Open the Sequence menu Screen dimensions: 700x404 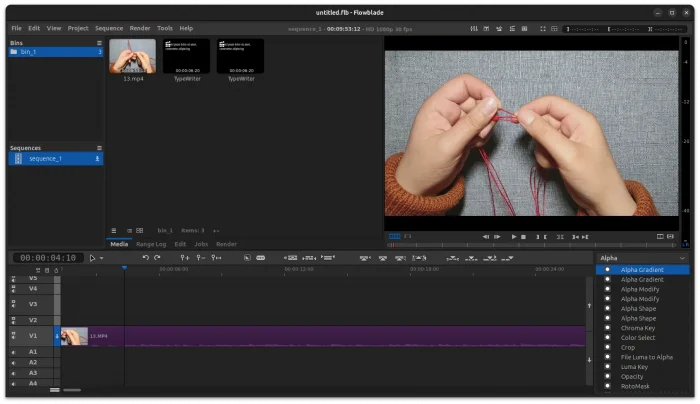coord(109,28)
